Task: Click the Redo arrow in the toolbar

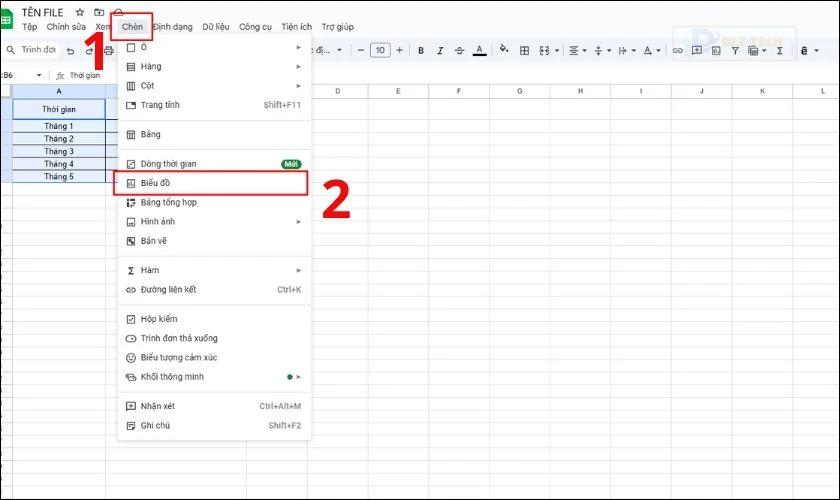Action: [89, 51]
